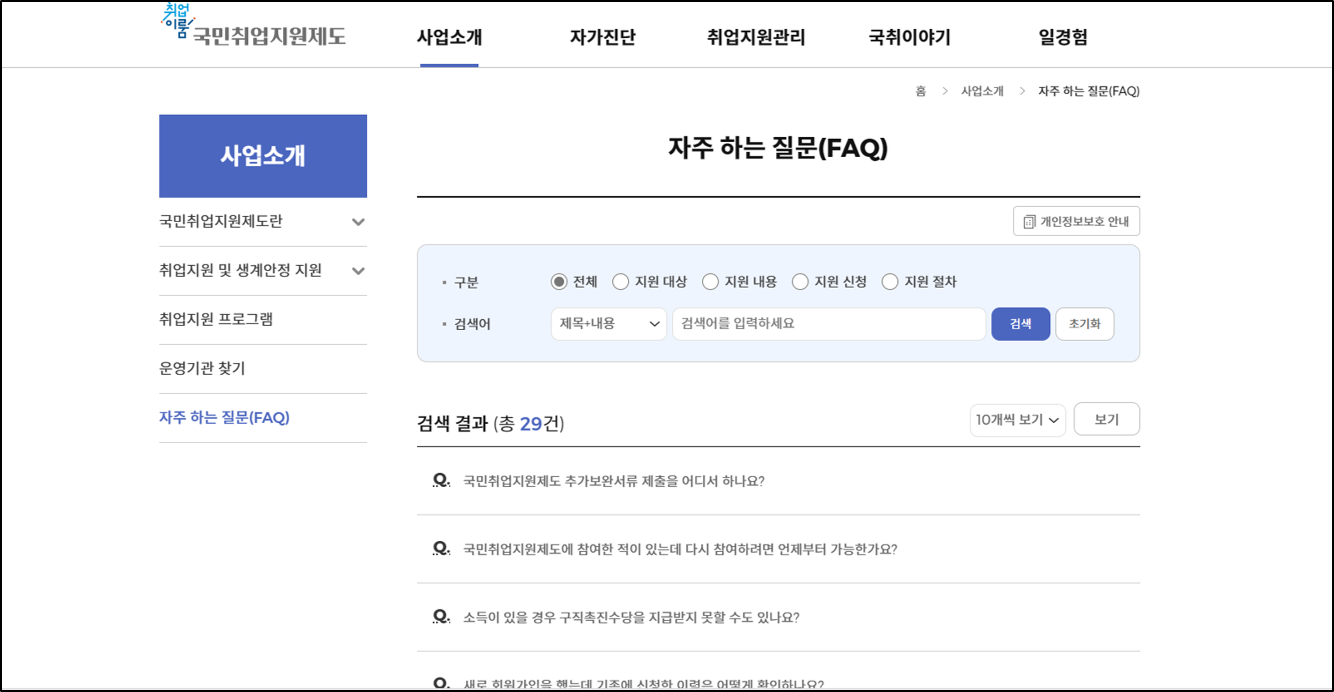This screenshot has height=692, width=1334.
Task: Open the 제목+내용 search field dropdown
Action: point(608,323)
